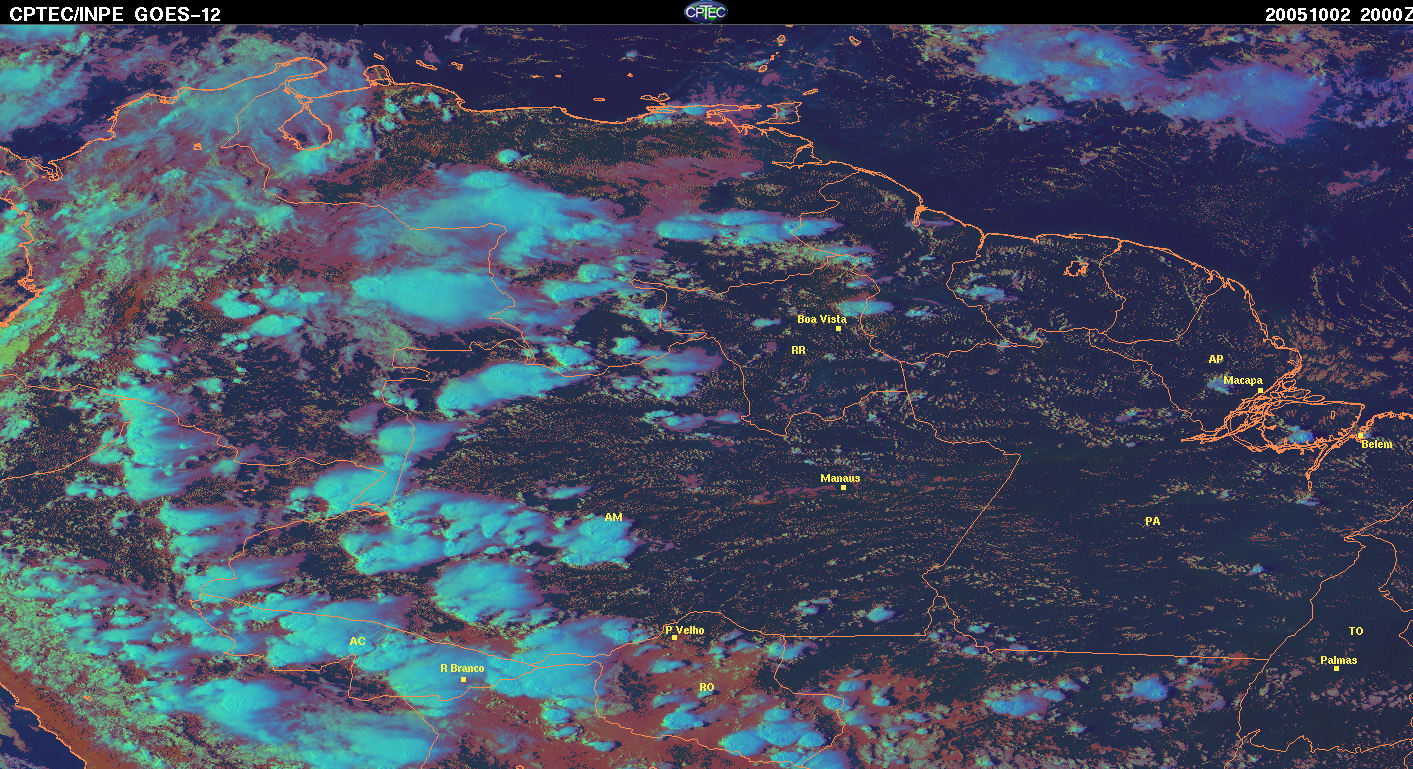The height and width of the screenshot is (769, 1413).
Task: Click the TO state label
Action: (x=1356, y=631)
